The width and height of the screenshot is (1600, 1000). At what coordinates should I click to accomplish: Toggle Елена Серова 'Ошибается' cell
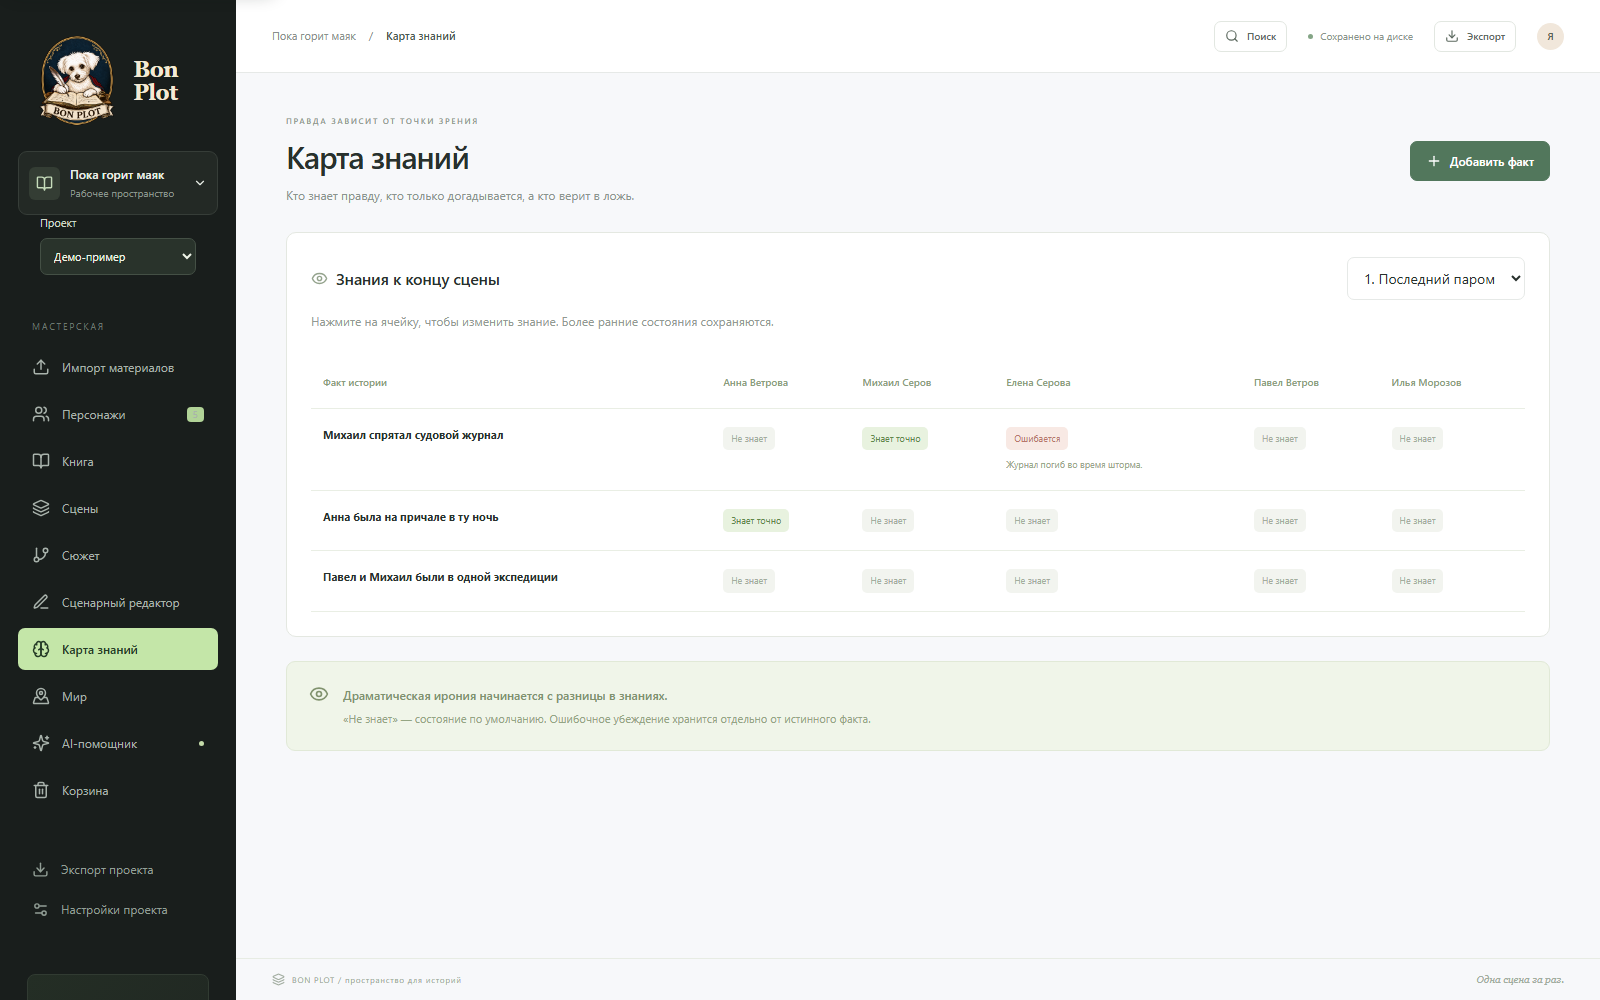pyautogui.click(x=1037, y=439)
